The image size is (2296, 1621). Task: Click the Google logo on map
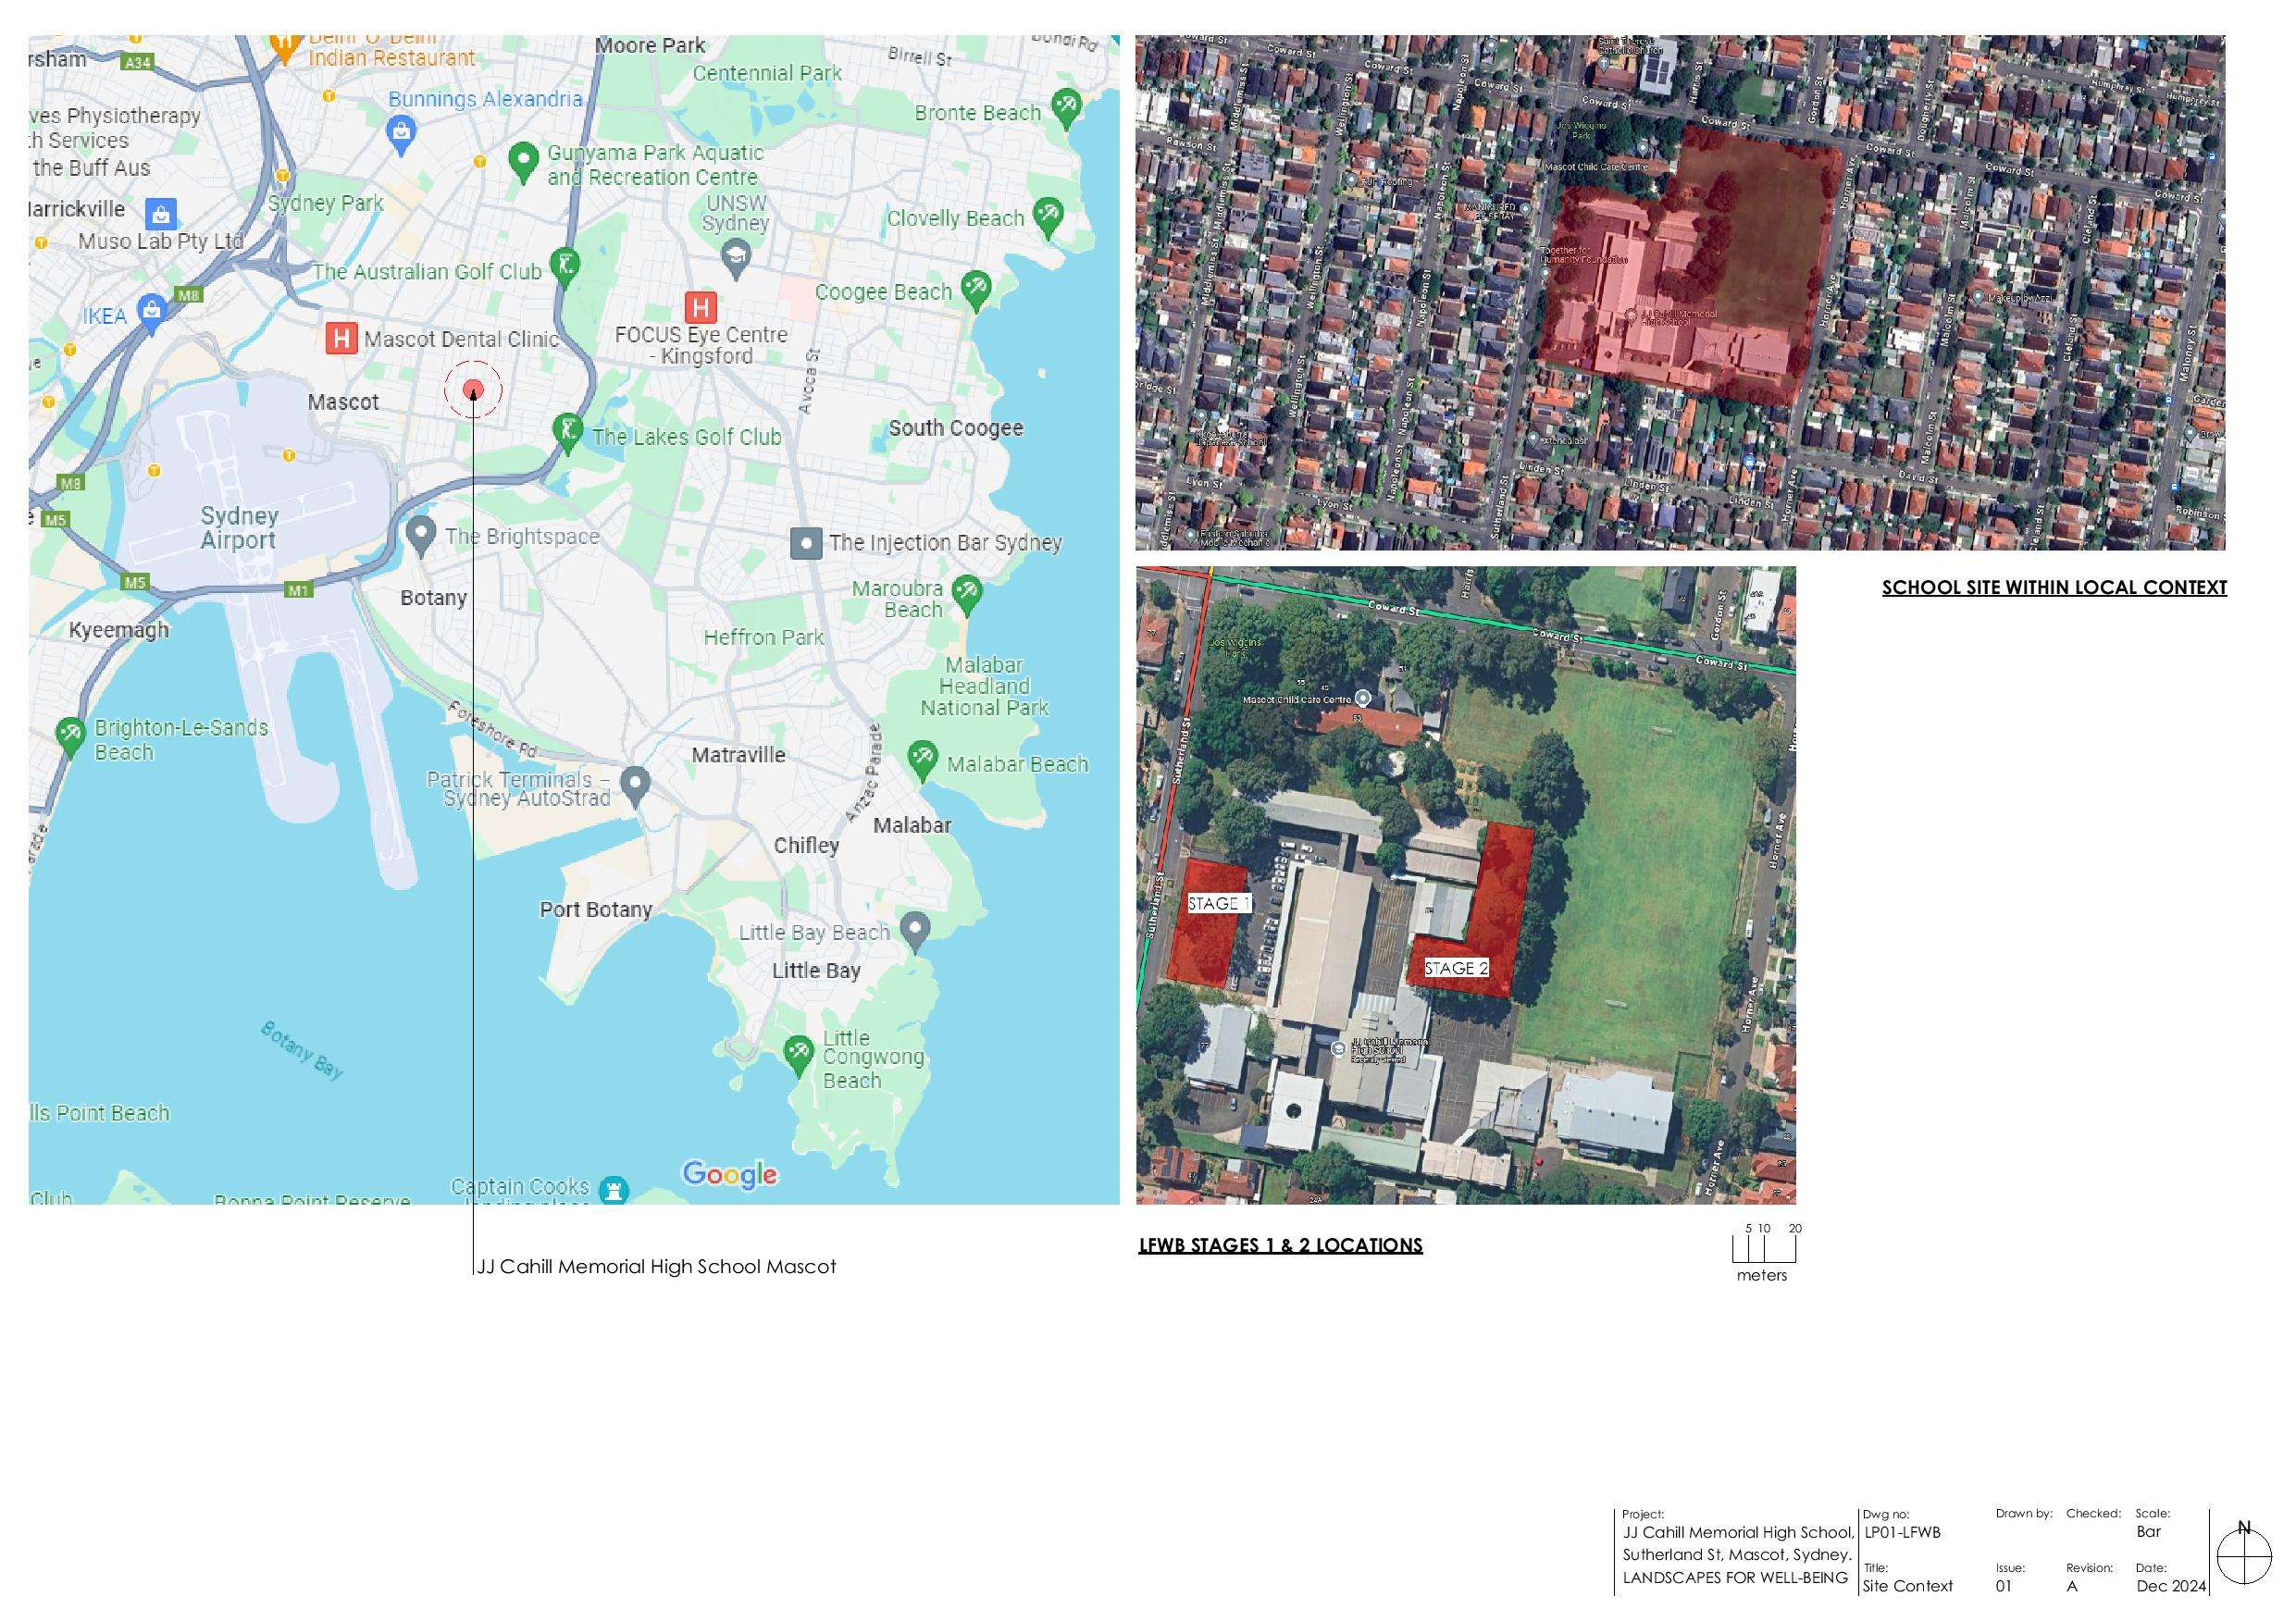(x=729, y=1174)
